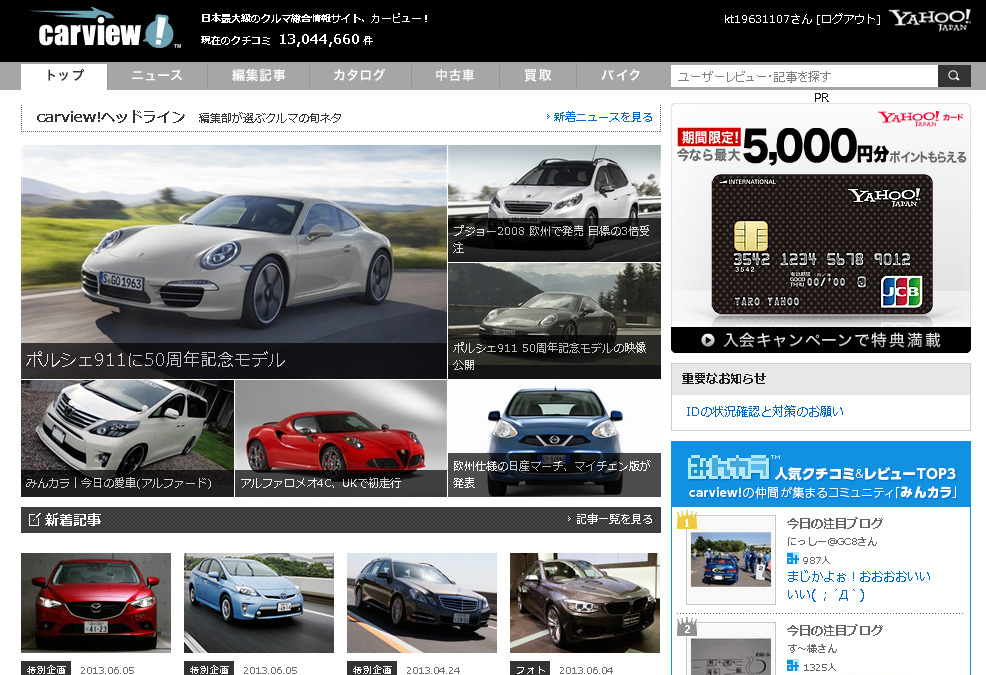
Task: Open the プジョー2008 欧州で発売 story
Action: tap(555, 203)
